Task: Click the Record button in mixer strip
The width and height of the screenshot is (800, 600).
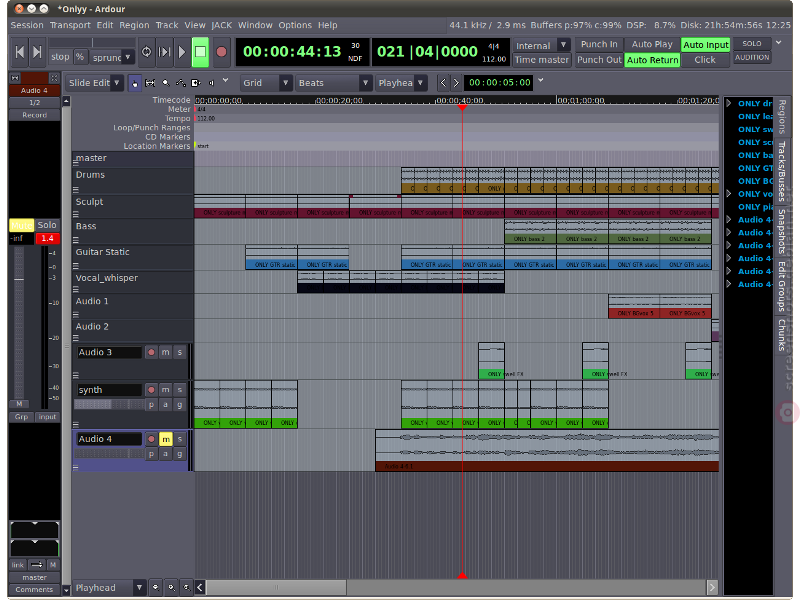Action: tap(34, 115)
